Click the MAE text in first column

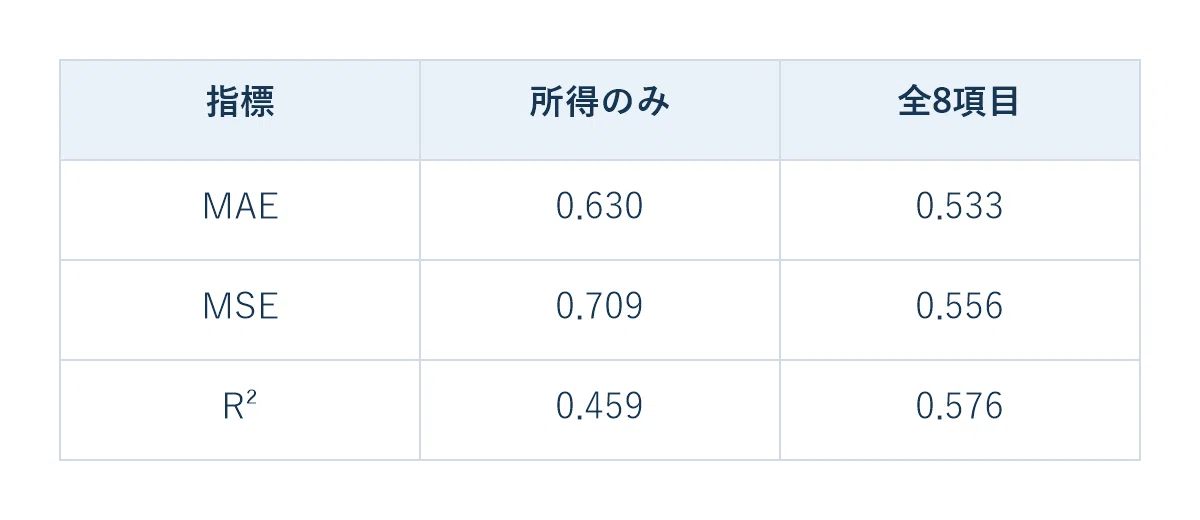pos(240,207)
